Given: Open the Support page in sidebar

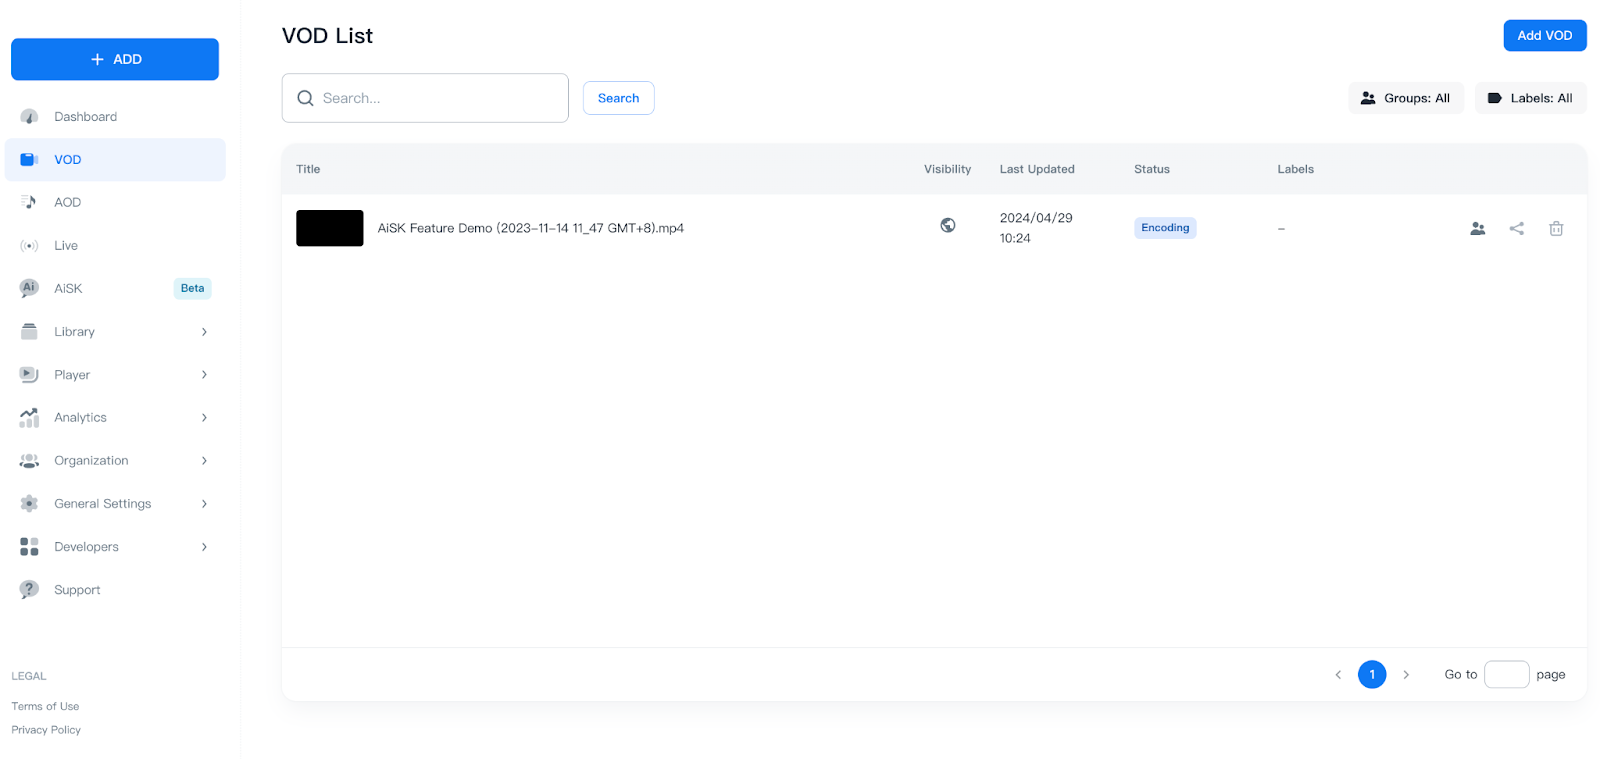Looking at the screenshot, I should [77, 590].
